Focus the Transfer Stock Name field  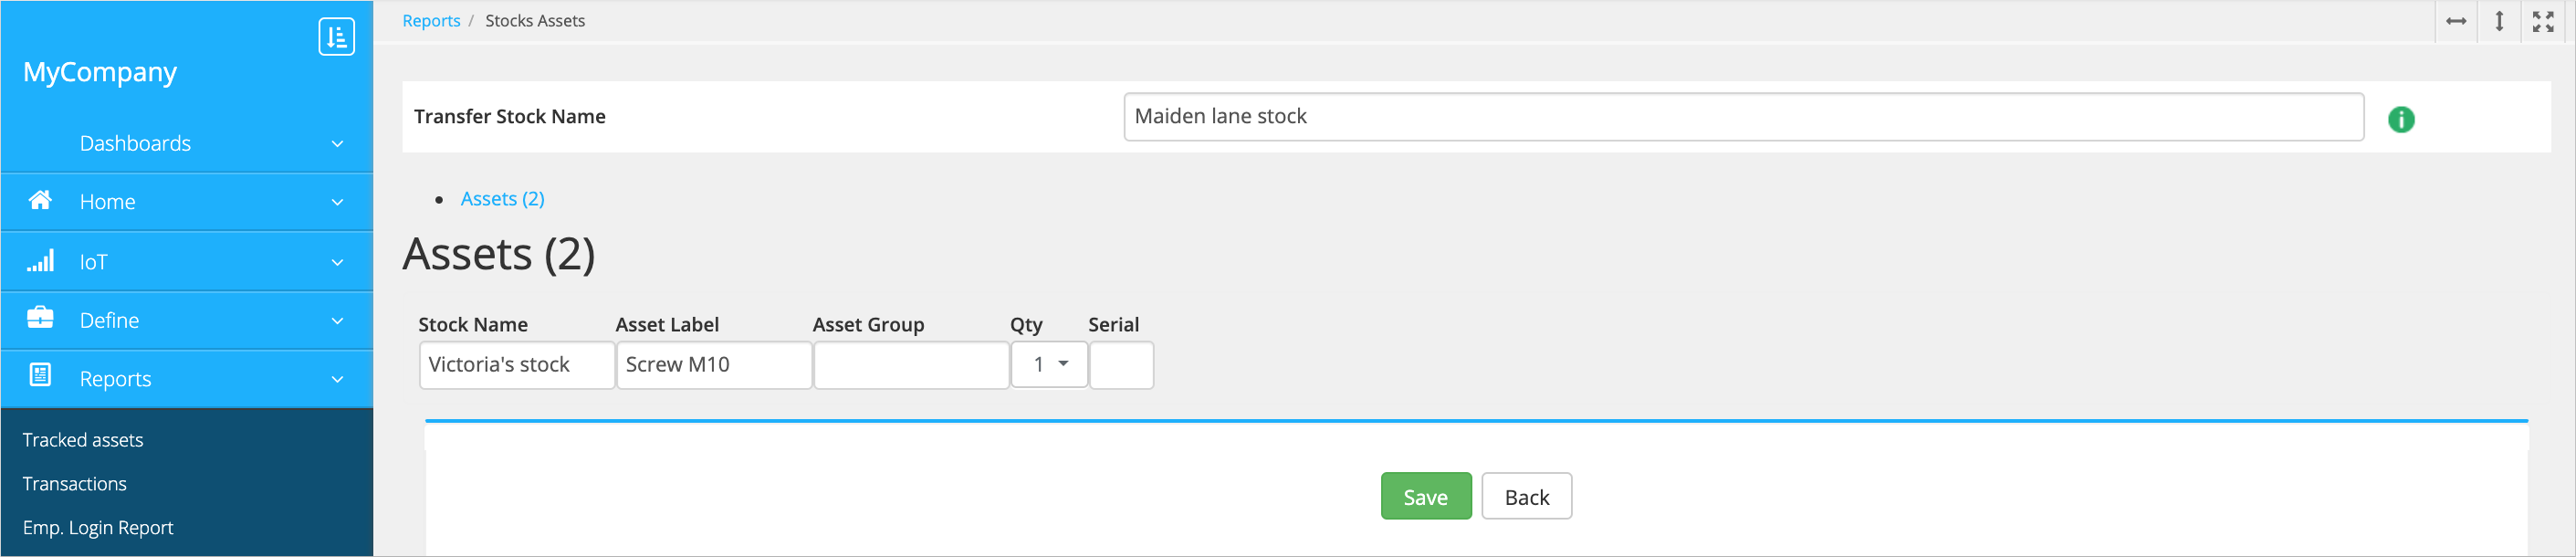pyautogui.click(x=1742, y=117)
